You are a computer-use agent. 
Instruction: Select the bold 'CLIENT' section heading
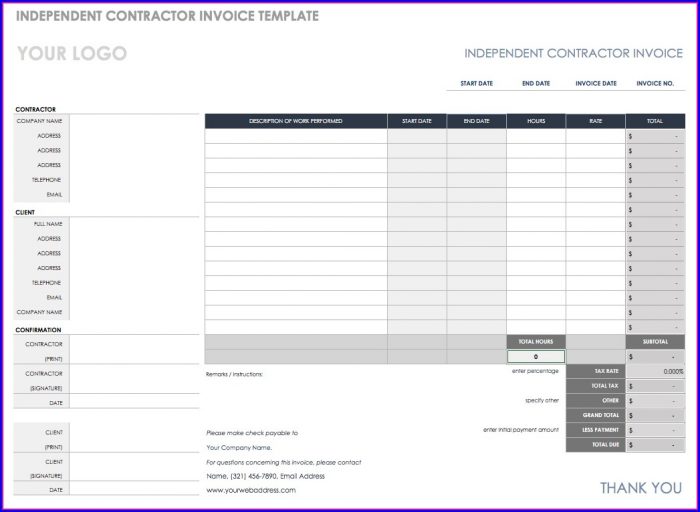(25, 212)
